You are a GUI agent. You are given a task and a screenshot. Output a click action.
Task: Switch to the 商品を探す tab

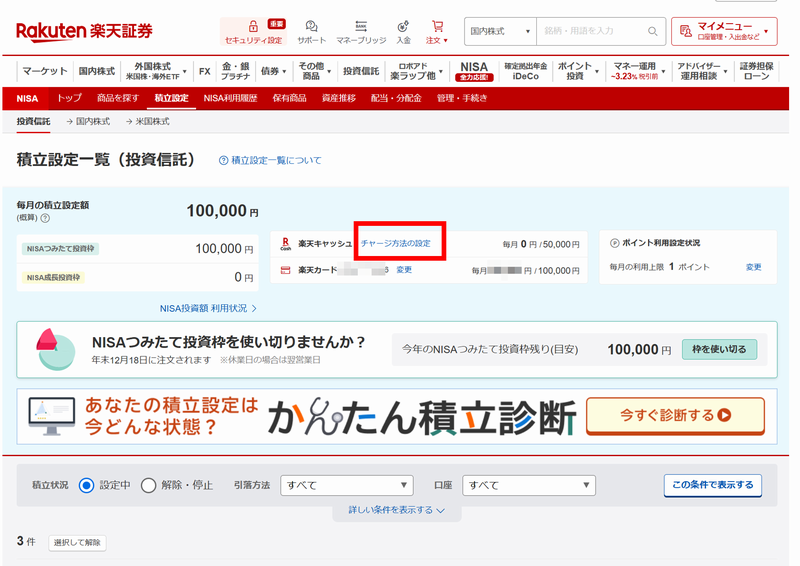pyautogui.click(x=118, y=98)
